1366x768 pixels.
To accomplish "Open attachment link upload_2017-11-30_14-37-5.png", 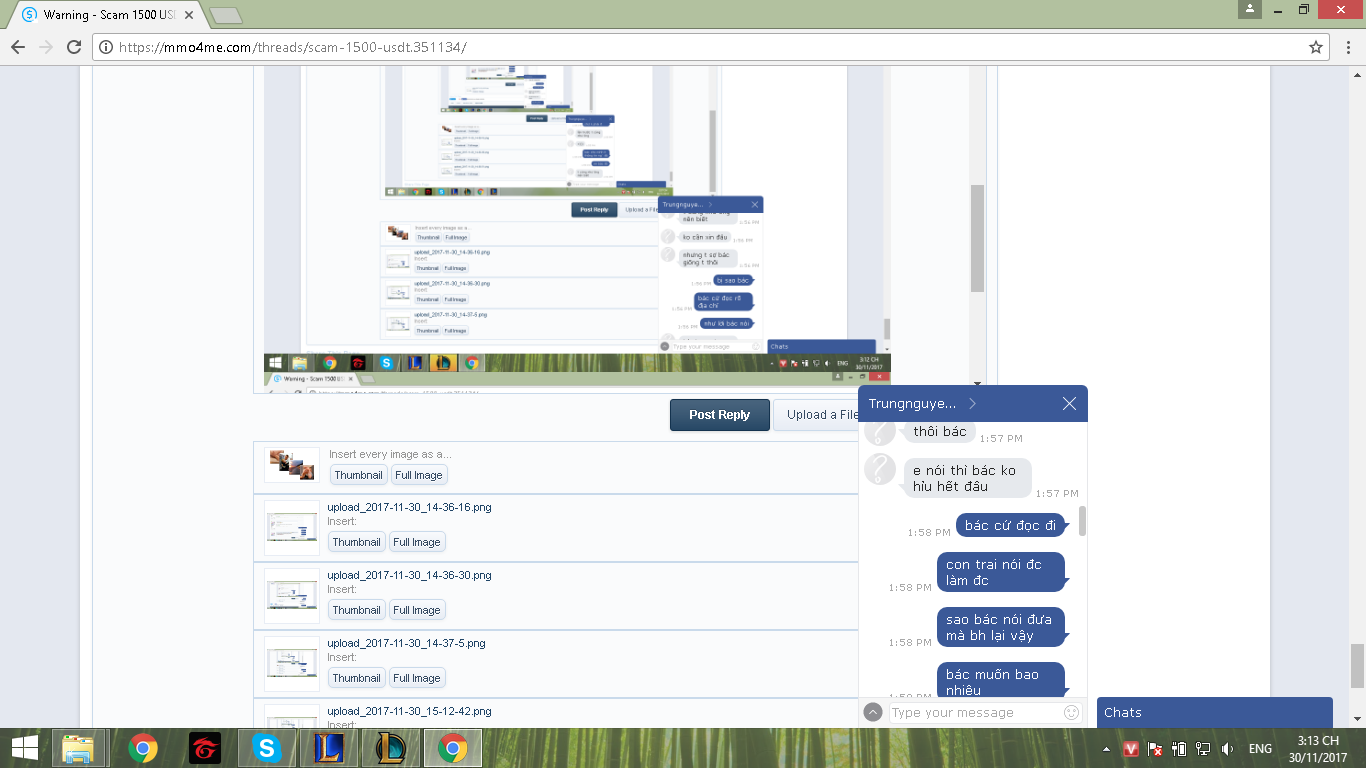I will coord(407,643).
